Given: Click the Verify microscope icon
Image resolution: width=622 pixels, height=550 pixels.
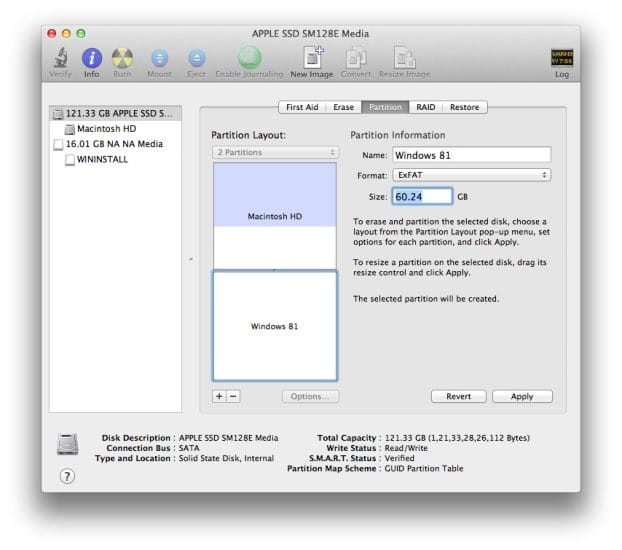Looking at the screenshot, I should 61,58.
